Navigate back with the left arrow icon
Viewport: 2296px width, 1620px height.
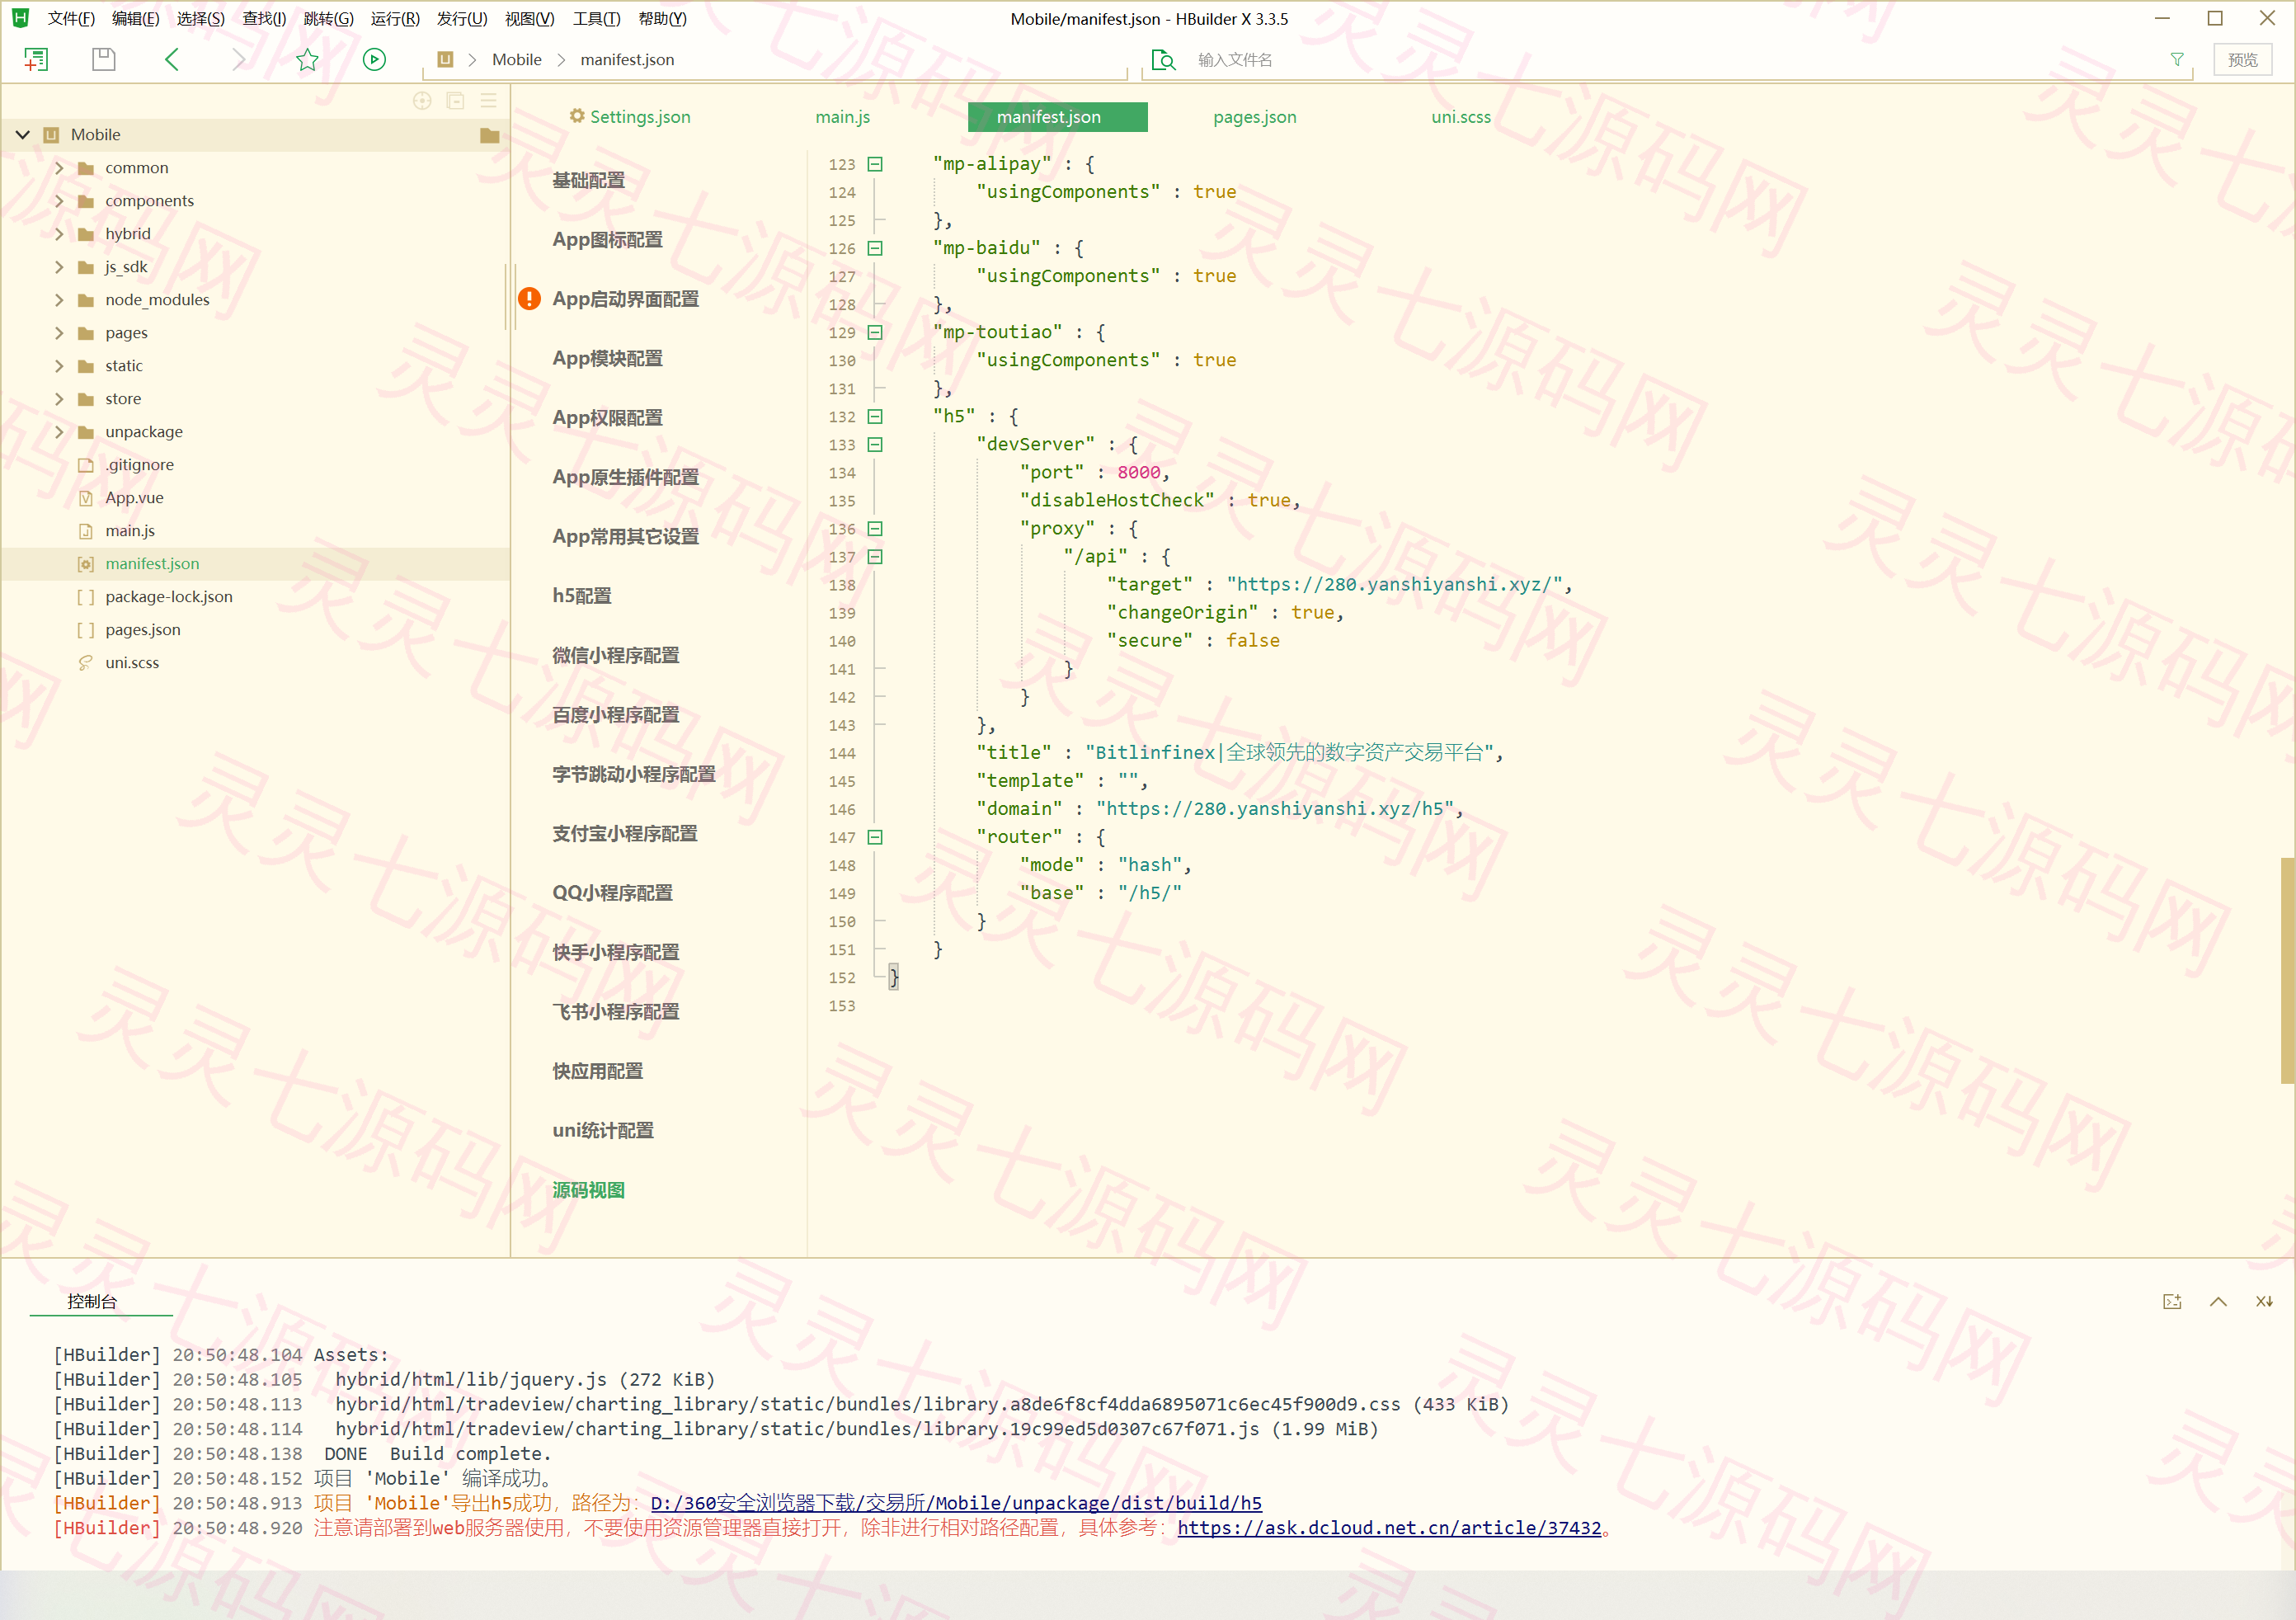pyautogui.click(x=172, y=60)
